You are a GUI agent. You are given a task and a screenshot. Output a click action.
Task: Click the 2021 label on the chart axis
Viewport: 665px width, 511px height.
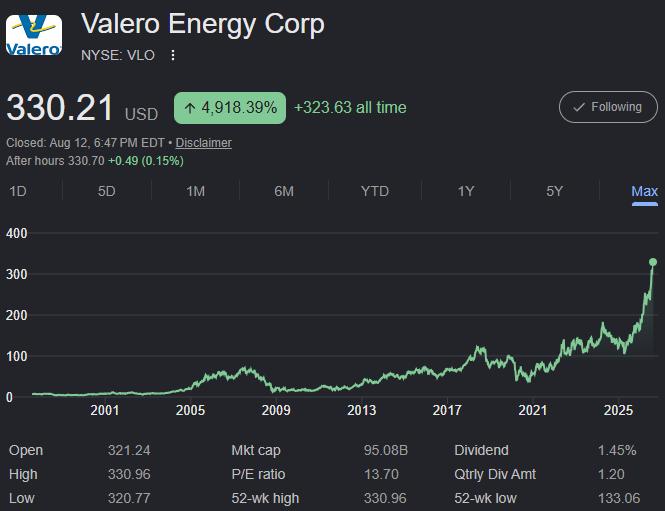(x=532, y=410)
